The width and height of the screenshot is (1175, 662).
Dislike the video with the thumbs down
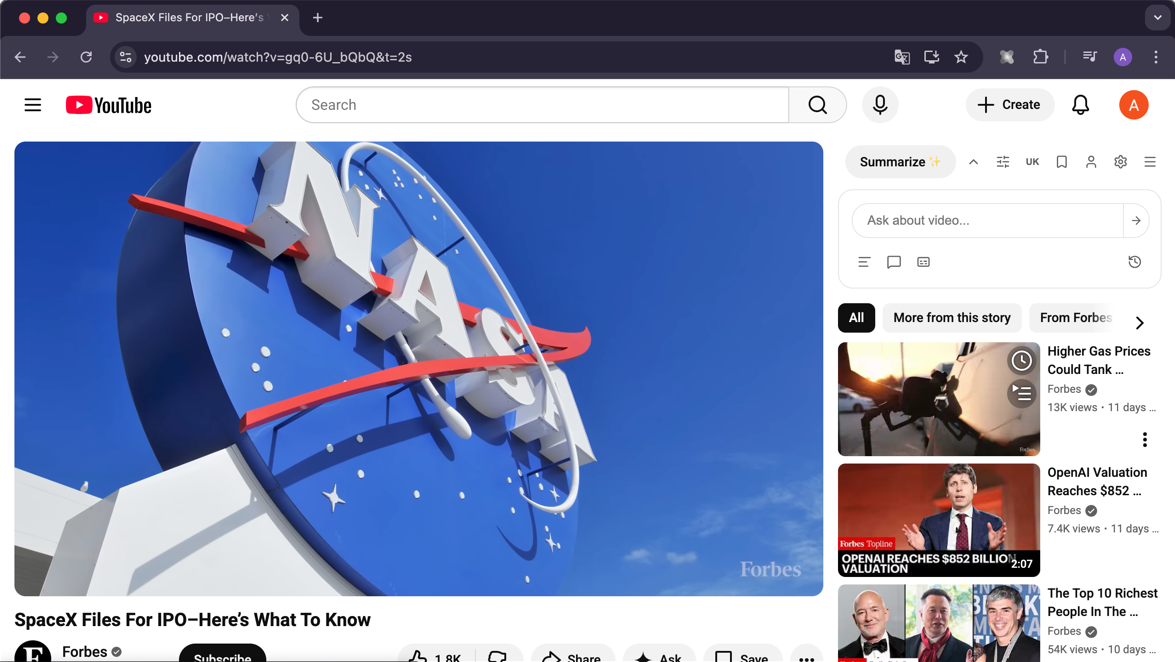[x=498, y=655]
